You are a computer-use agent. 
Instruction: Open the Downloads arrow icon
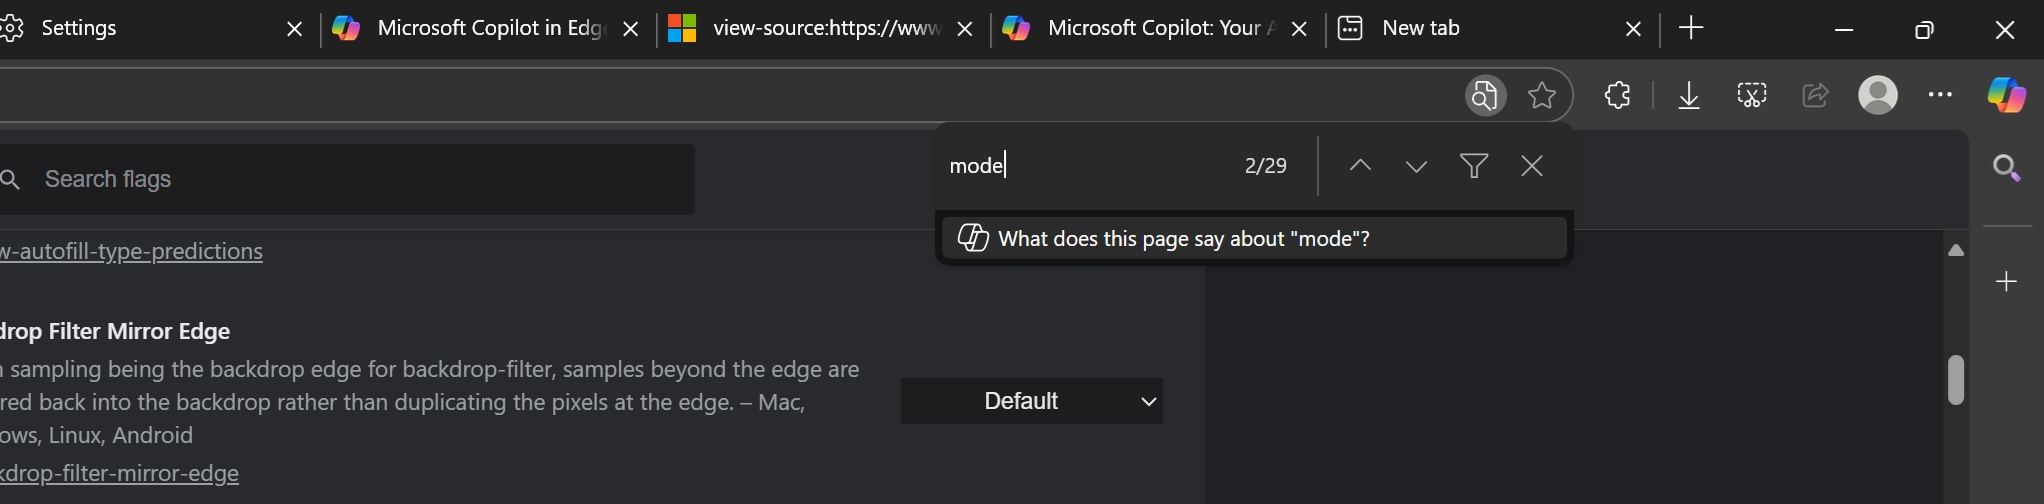[1689, 96]
